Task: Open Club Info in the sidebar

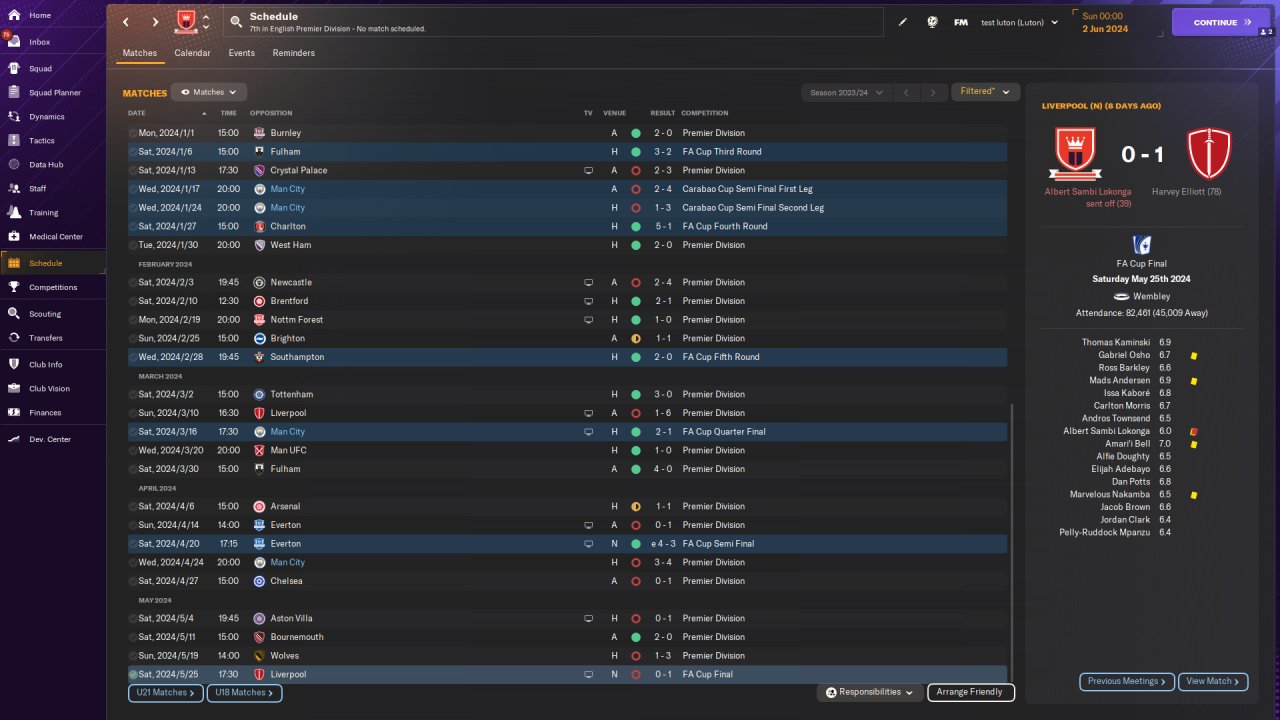Action: 46,364
